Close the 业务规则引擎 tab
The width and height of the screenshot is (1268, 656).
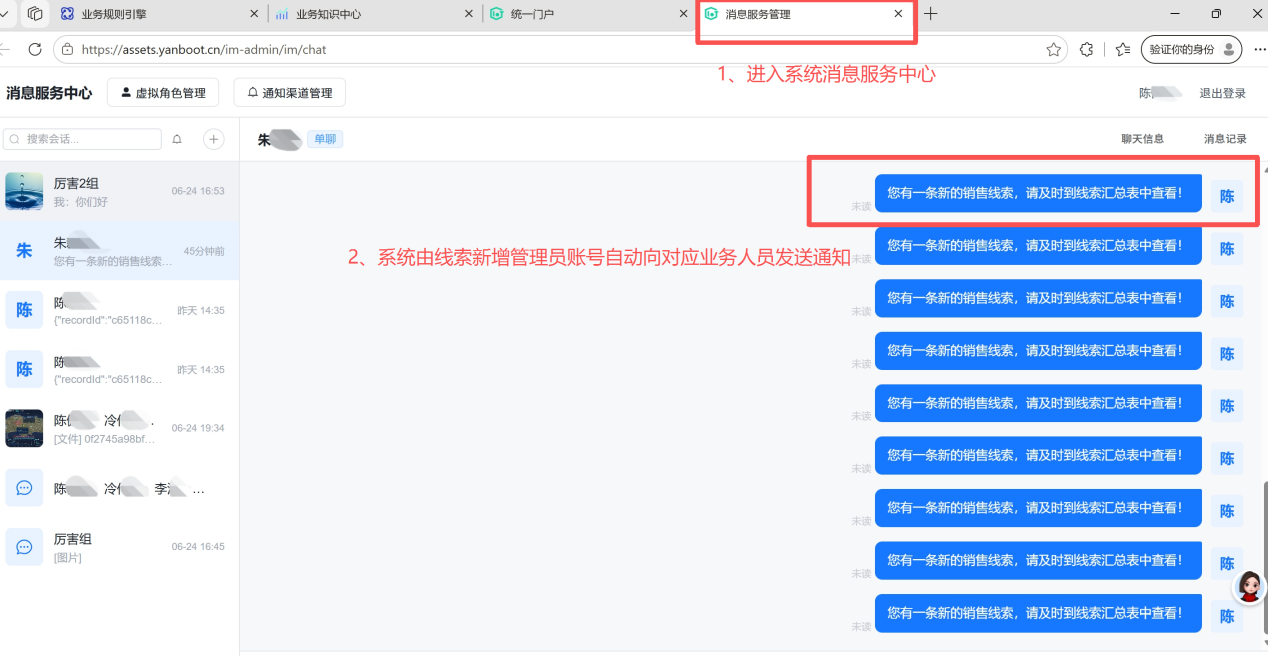(x=253, y=14)
